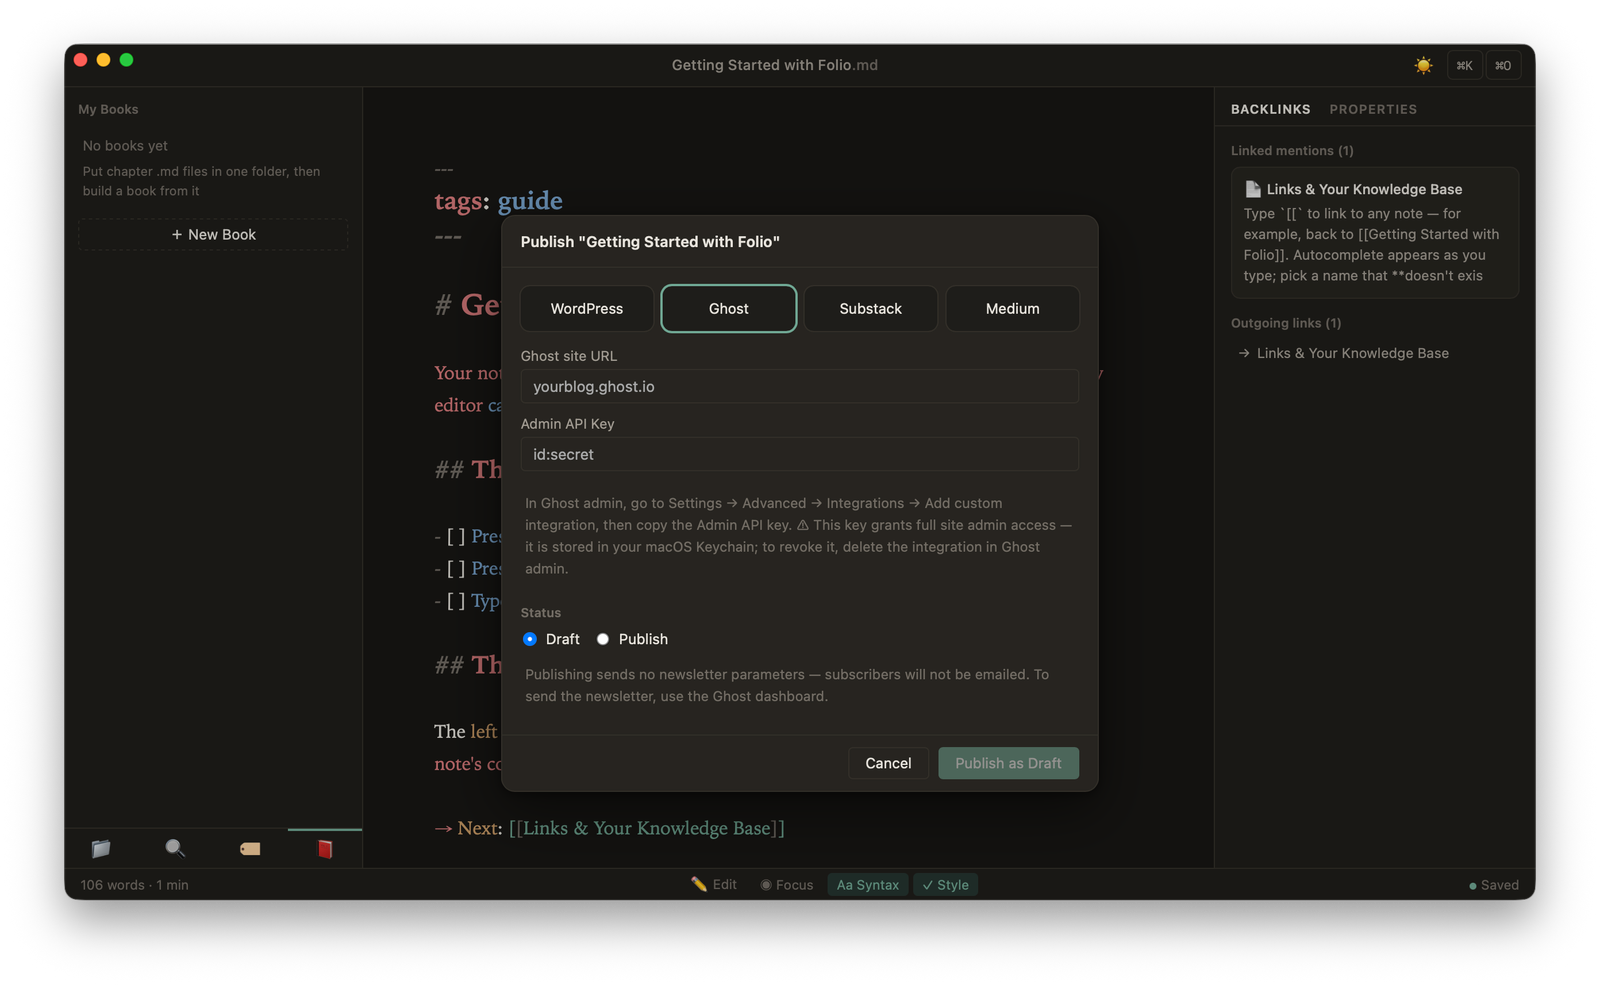This screenshot has height=985, width=1600.
Task: Click the dialog title Publish "Getting Started with Folio"
Action: click(650, 242)
